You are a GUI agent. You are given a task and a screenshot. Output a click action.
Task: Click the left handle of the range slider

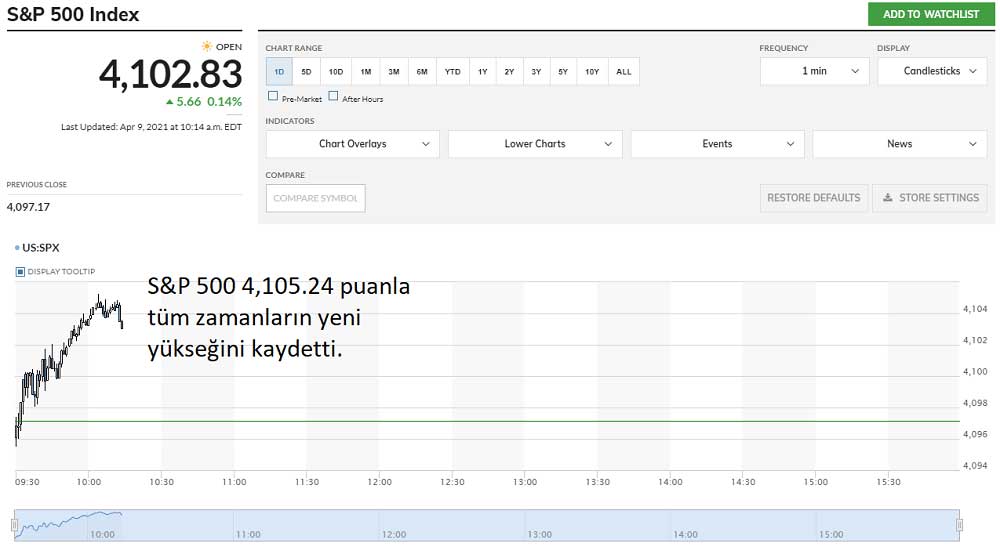click(x=14, y=525)
